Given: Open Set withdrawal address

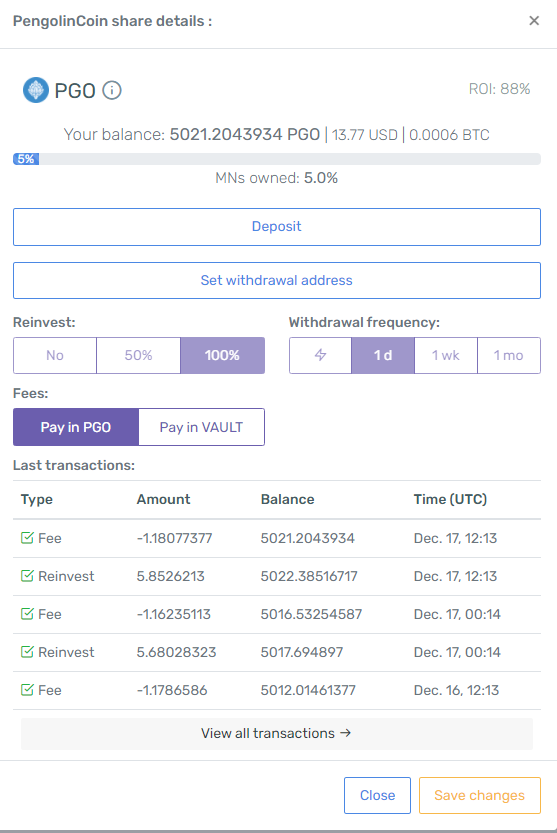Looking at the screenshot, I should (x=277, y=280).
